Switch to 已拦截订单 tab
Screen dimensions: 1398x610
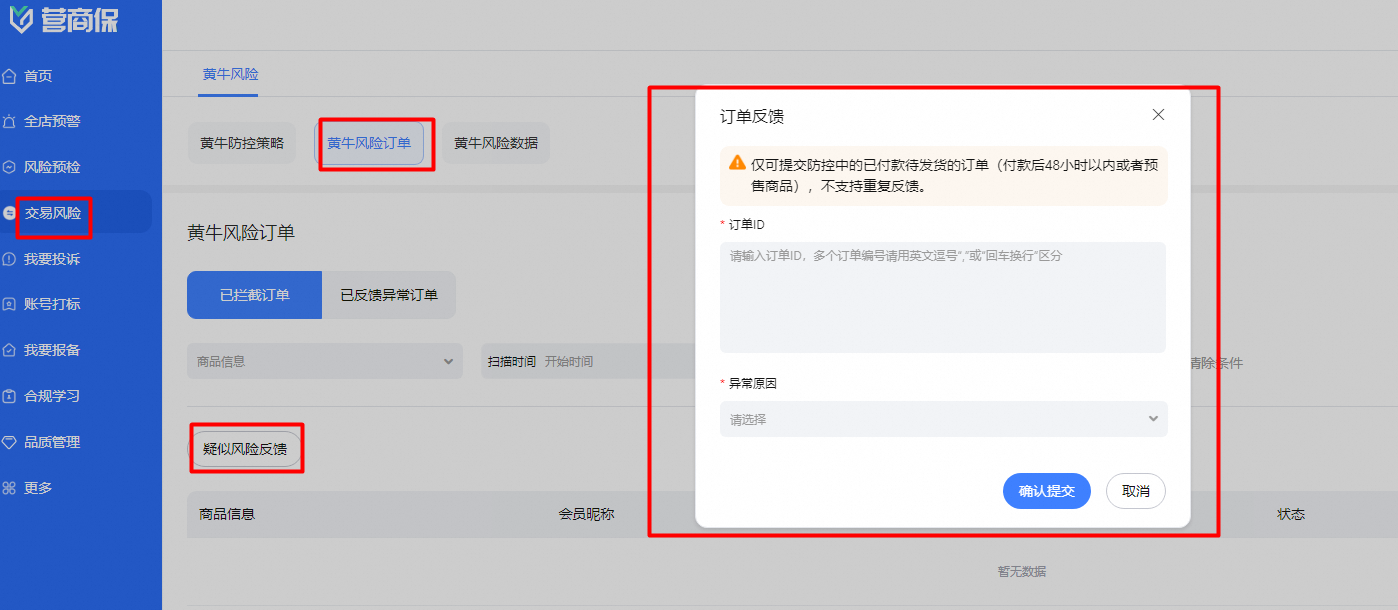255,295
